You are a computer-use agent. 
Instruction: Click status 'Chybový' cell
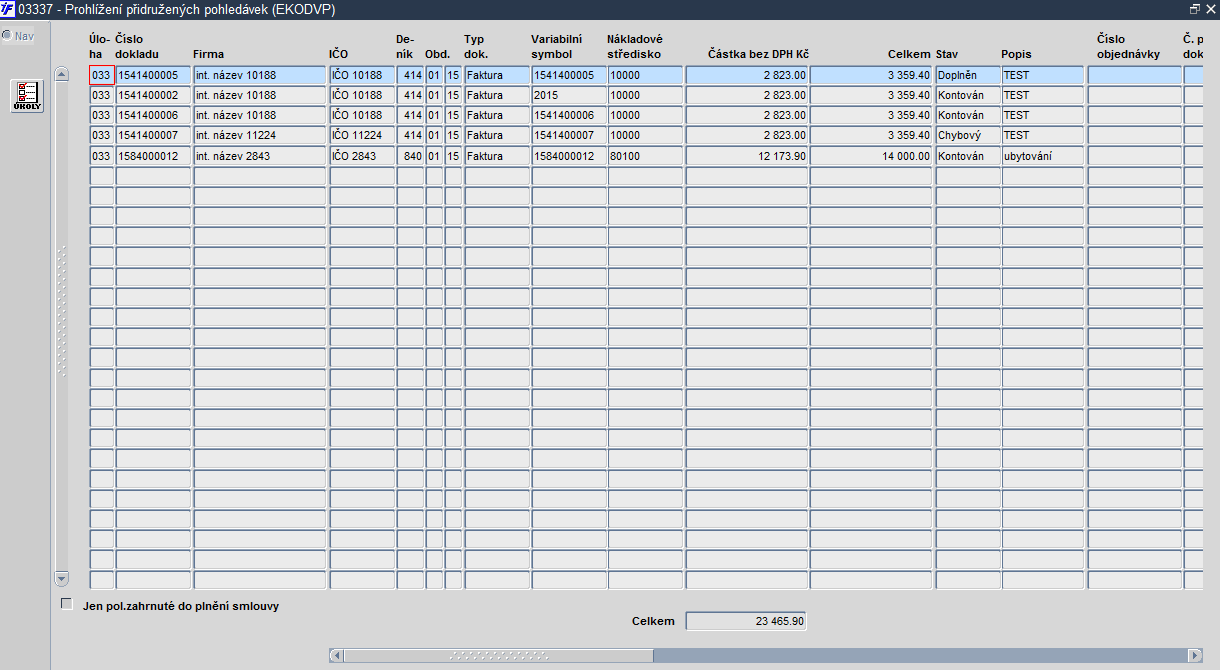pyautogui.click(x=968, y=135)
